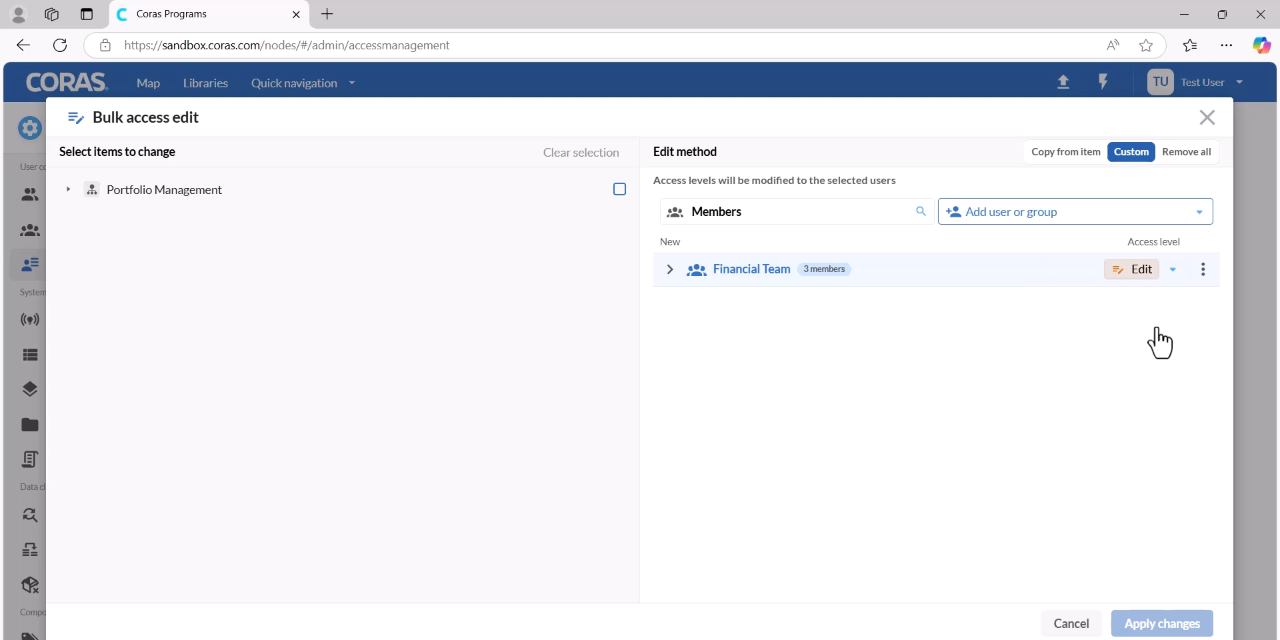Open the Add user or group dropdown

point(1075,211)
